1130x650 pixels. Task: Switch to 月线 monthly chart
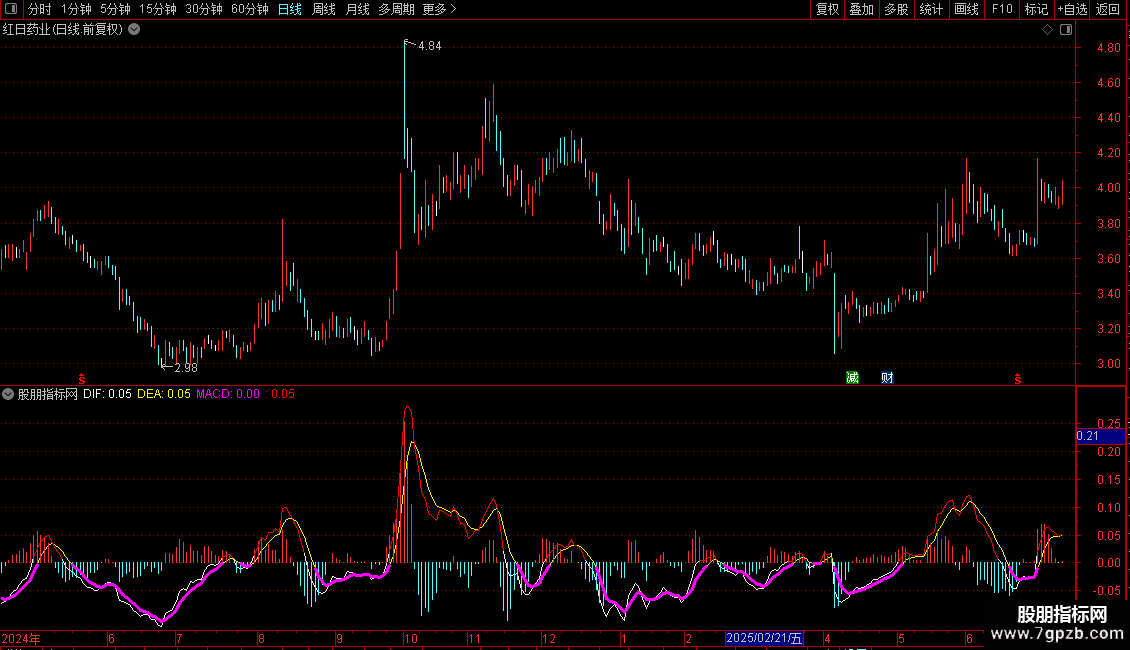357,9
